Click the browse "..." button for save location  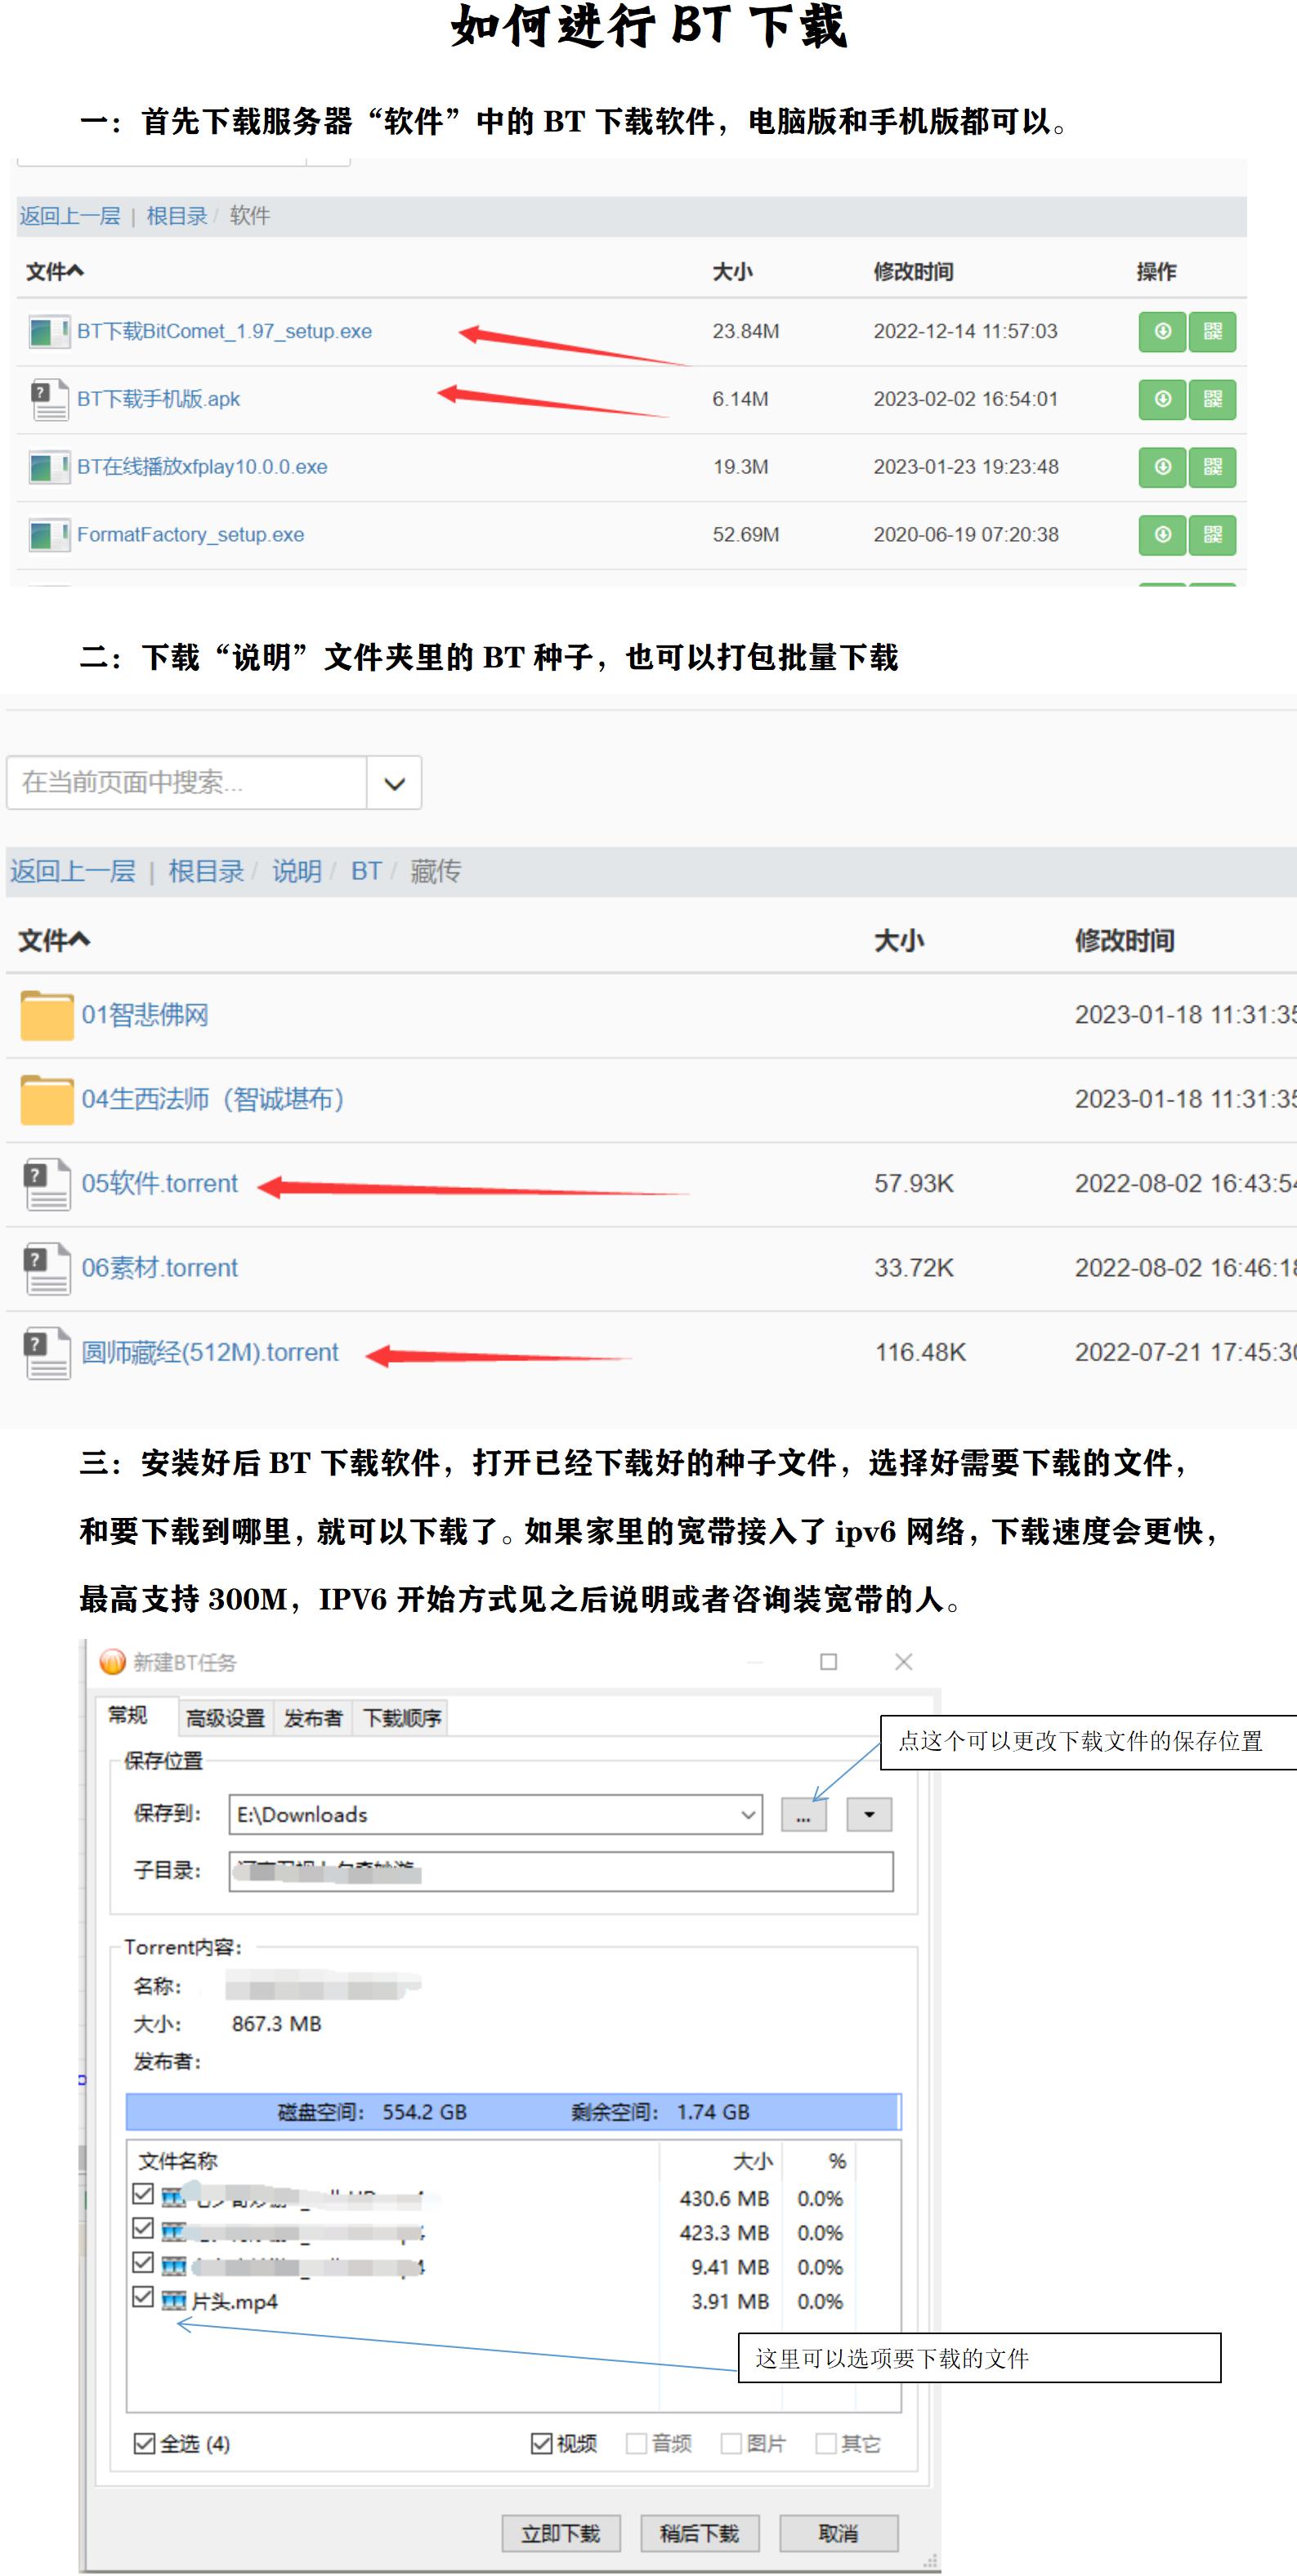803,1814
